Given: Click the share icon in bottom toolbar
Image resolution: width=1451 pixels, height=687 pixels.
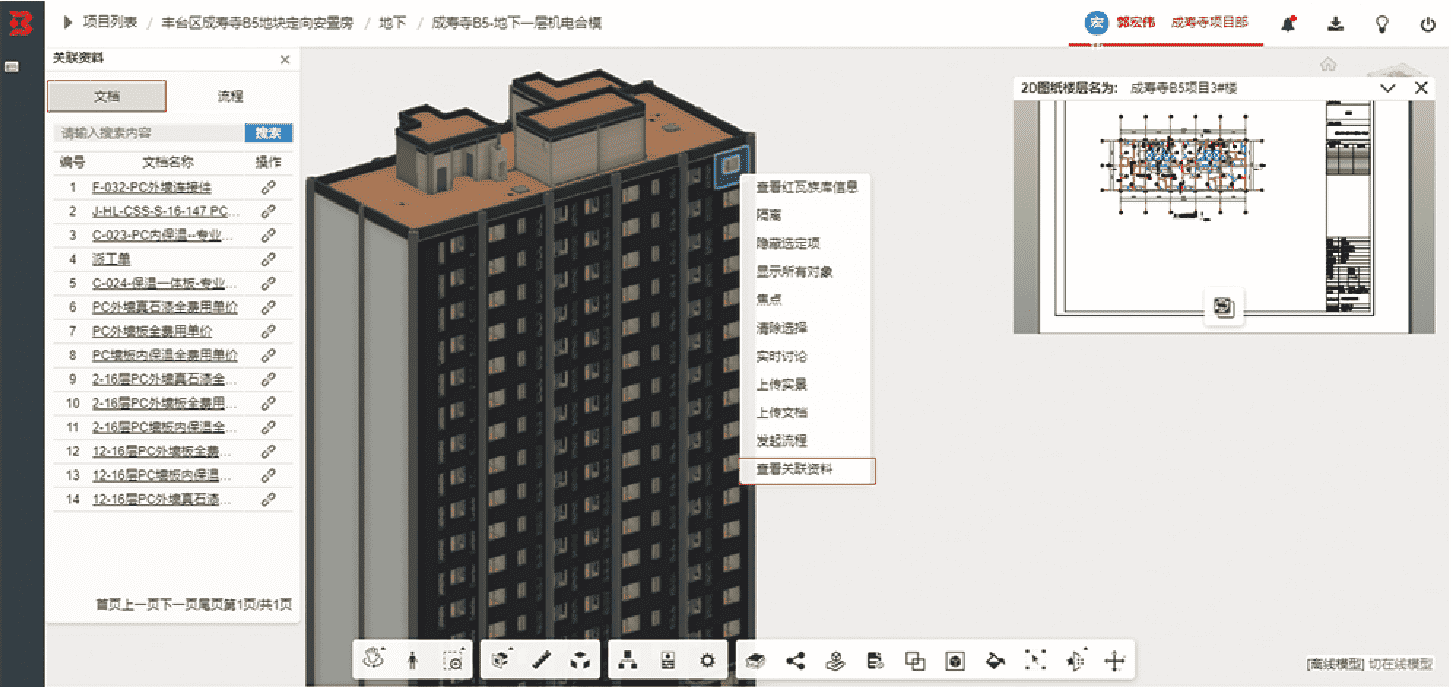Looking at the screenshot, I should point(796,660).
